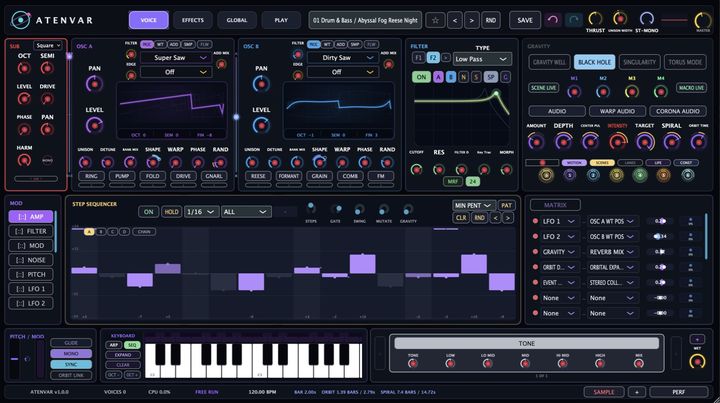Viewport: 720px width, 403px height.
Task: Toggle the keyboard SEQ mode
Action: tap(132, 344)
